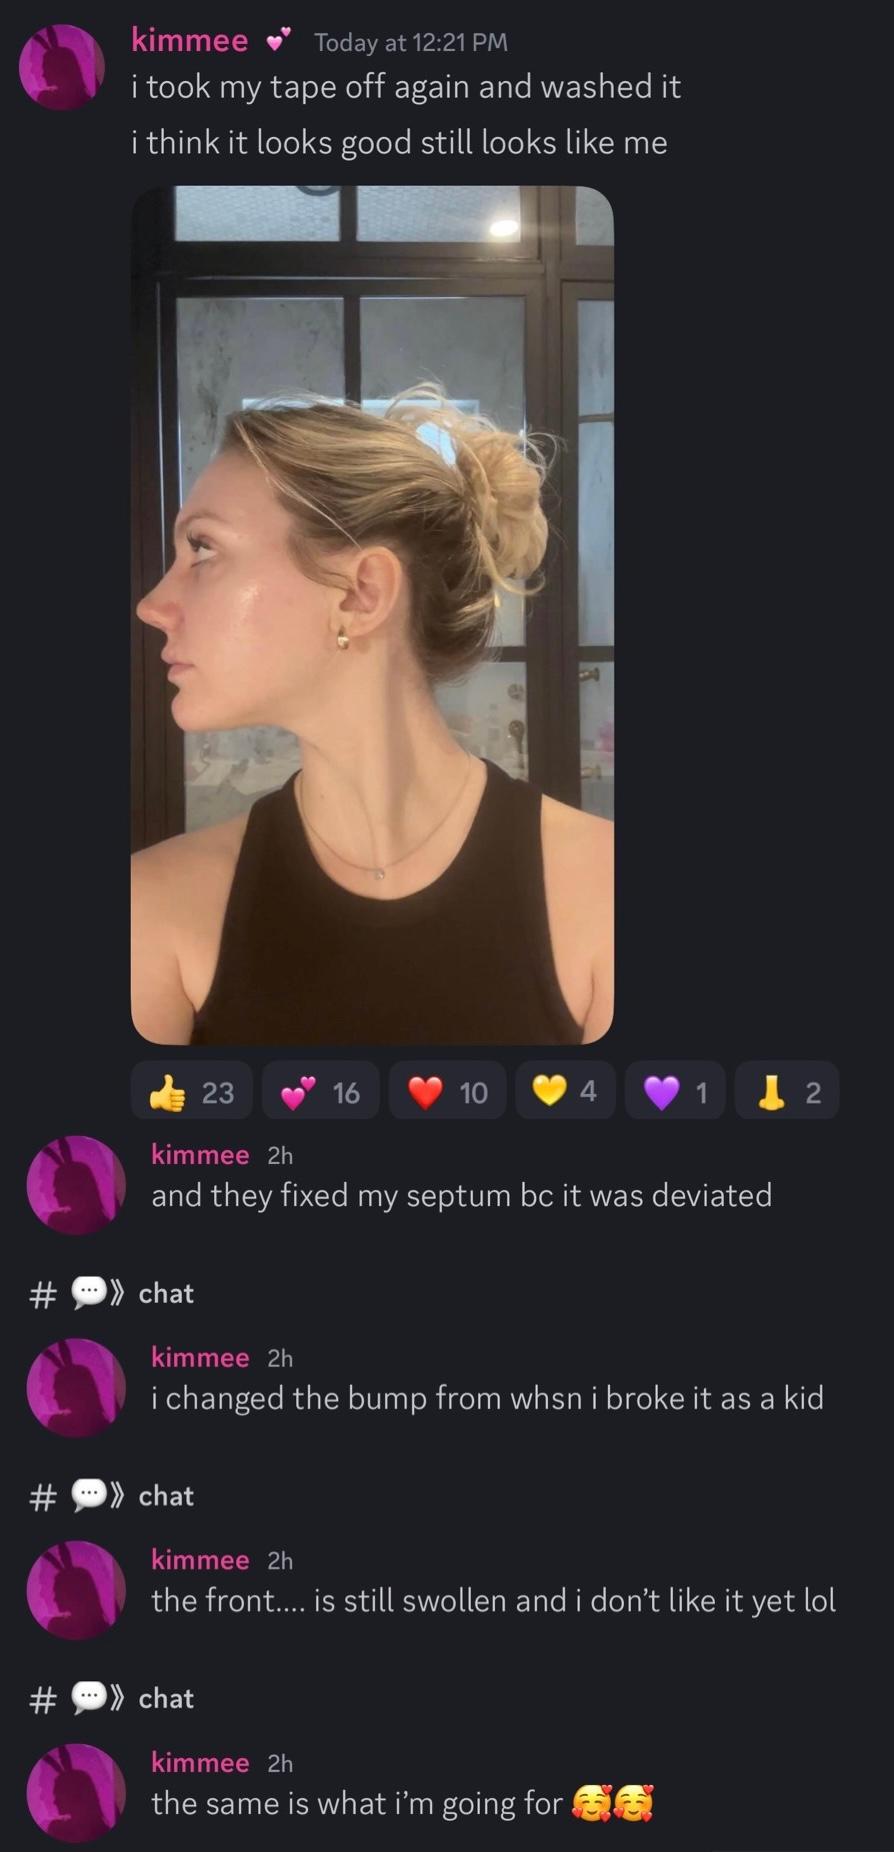
Task: Tap the 'Today at 12:21 PM' timestamp
Action: click(411, 42)
